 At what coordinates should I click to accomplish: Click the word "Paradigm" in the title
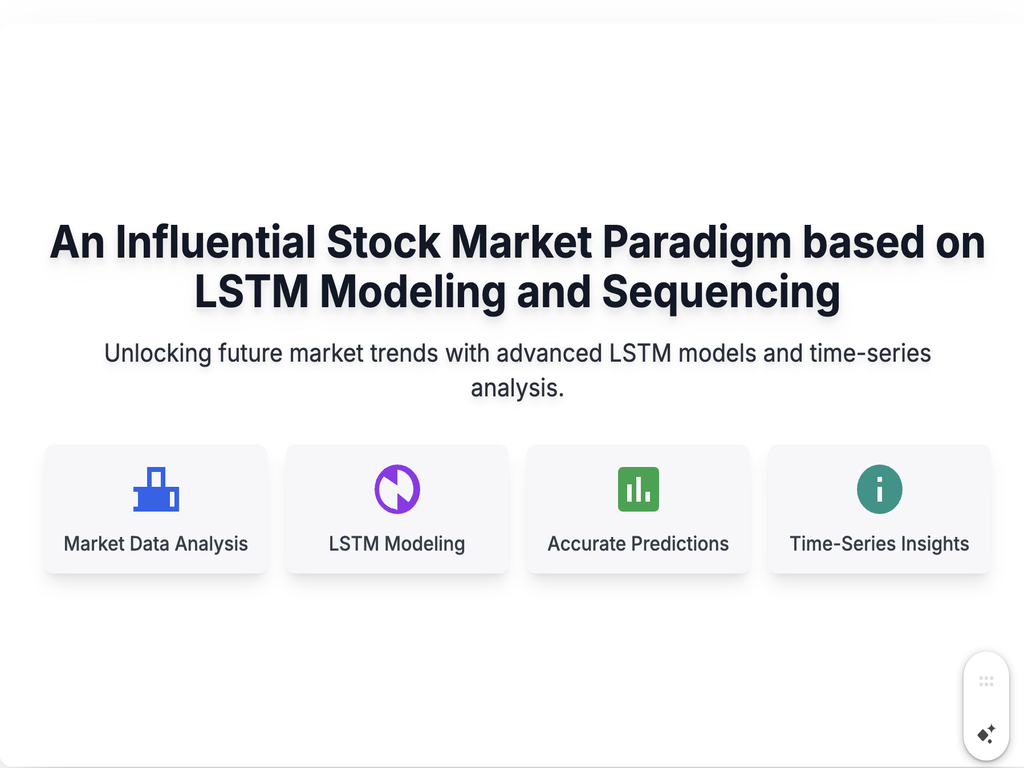697,242
